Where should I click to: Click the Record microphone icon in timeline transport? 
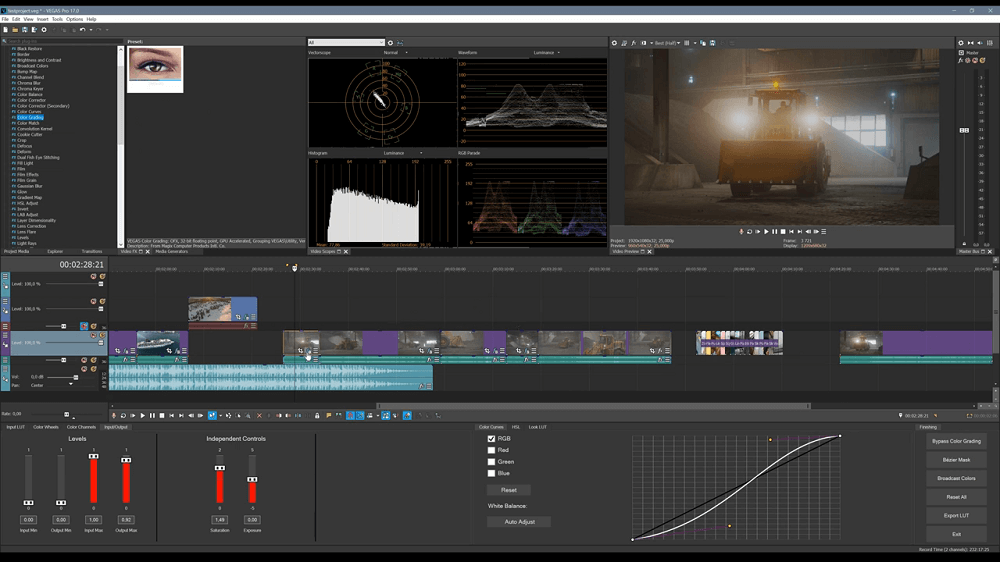[114, 415]
